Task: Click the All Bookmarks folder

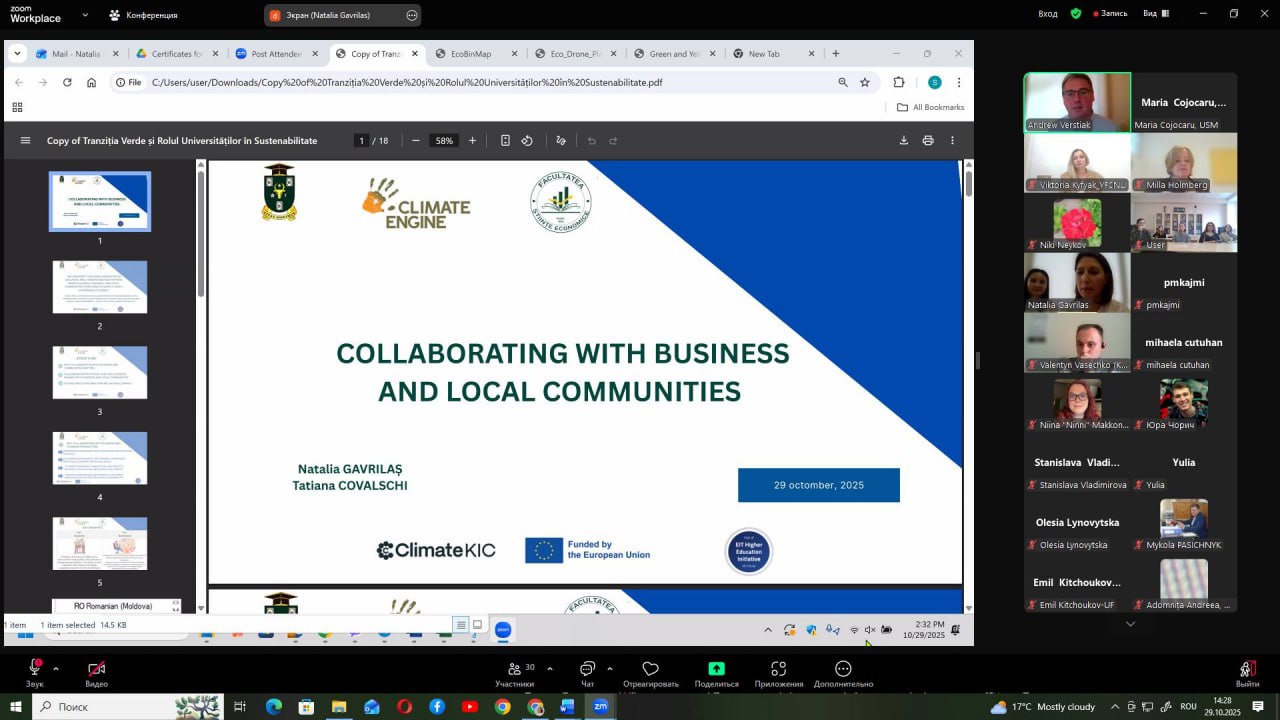Action: point(930,107)
